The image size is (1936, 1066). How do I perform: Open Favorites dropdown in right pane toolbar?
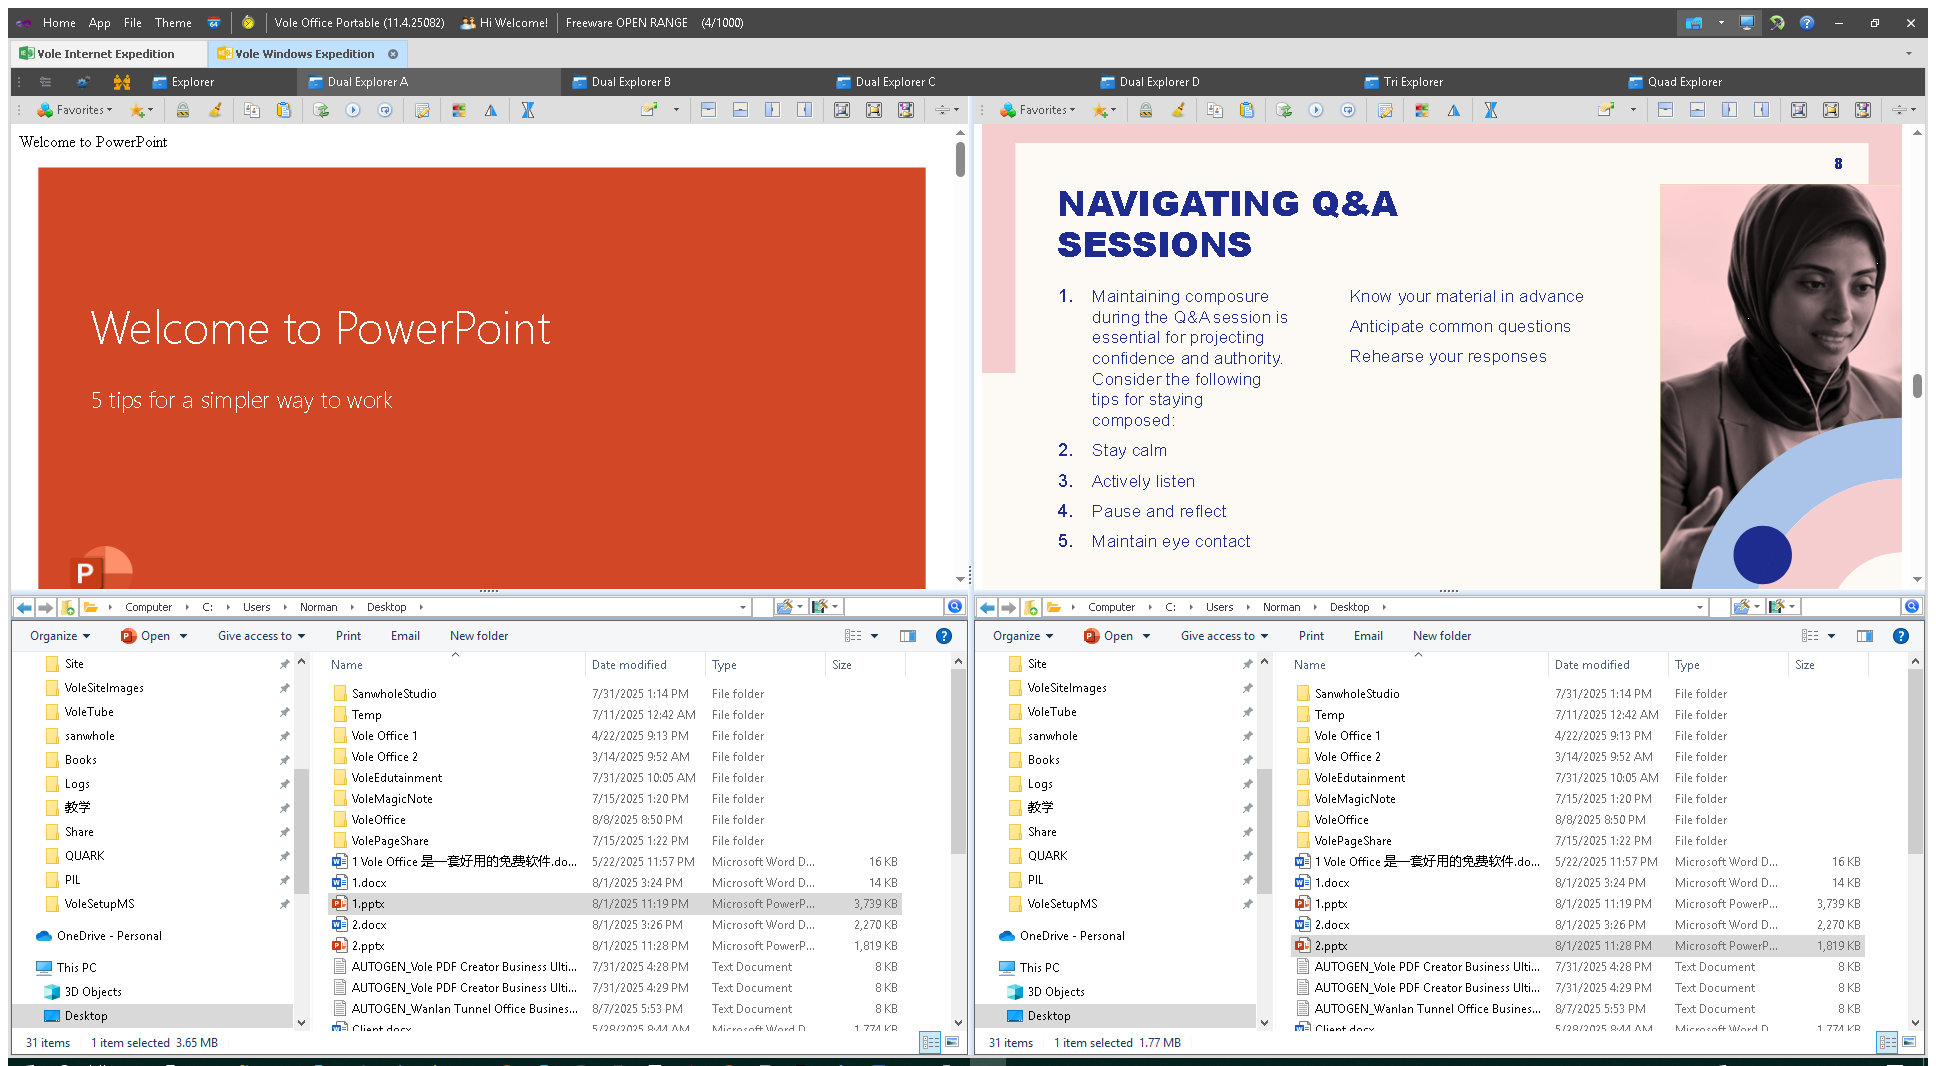[1038, 110]
